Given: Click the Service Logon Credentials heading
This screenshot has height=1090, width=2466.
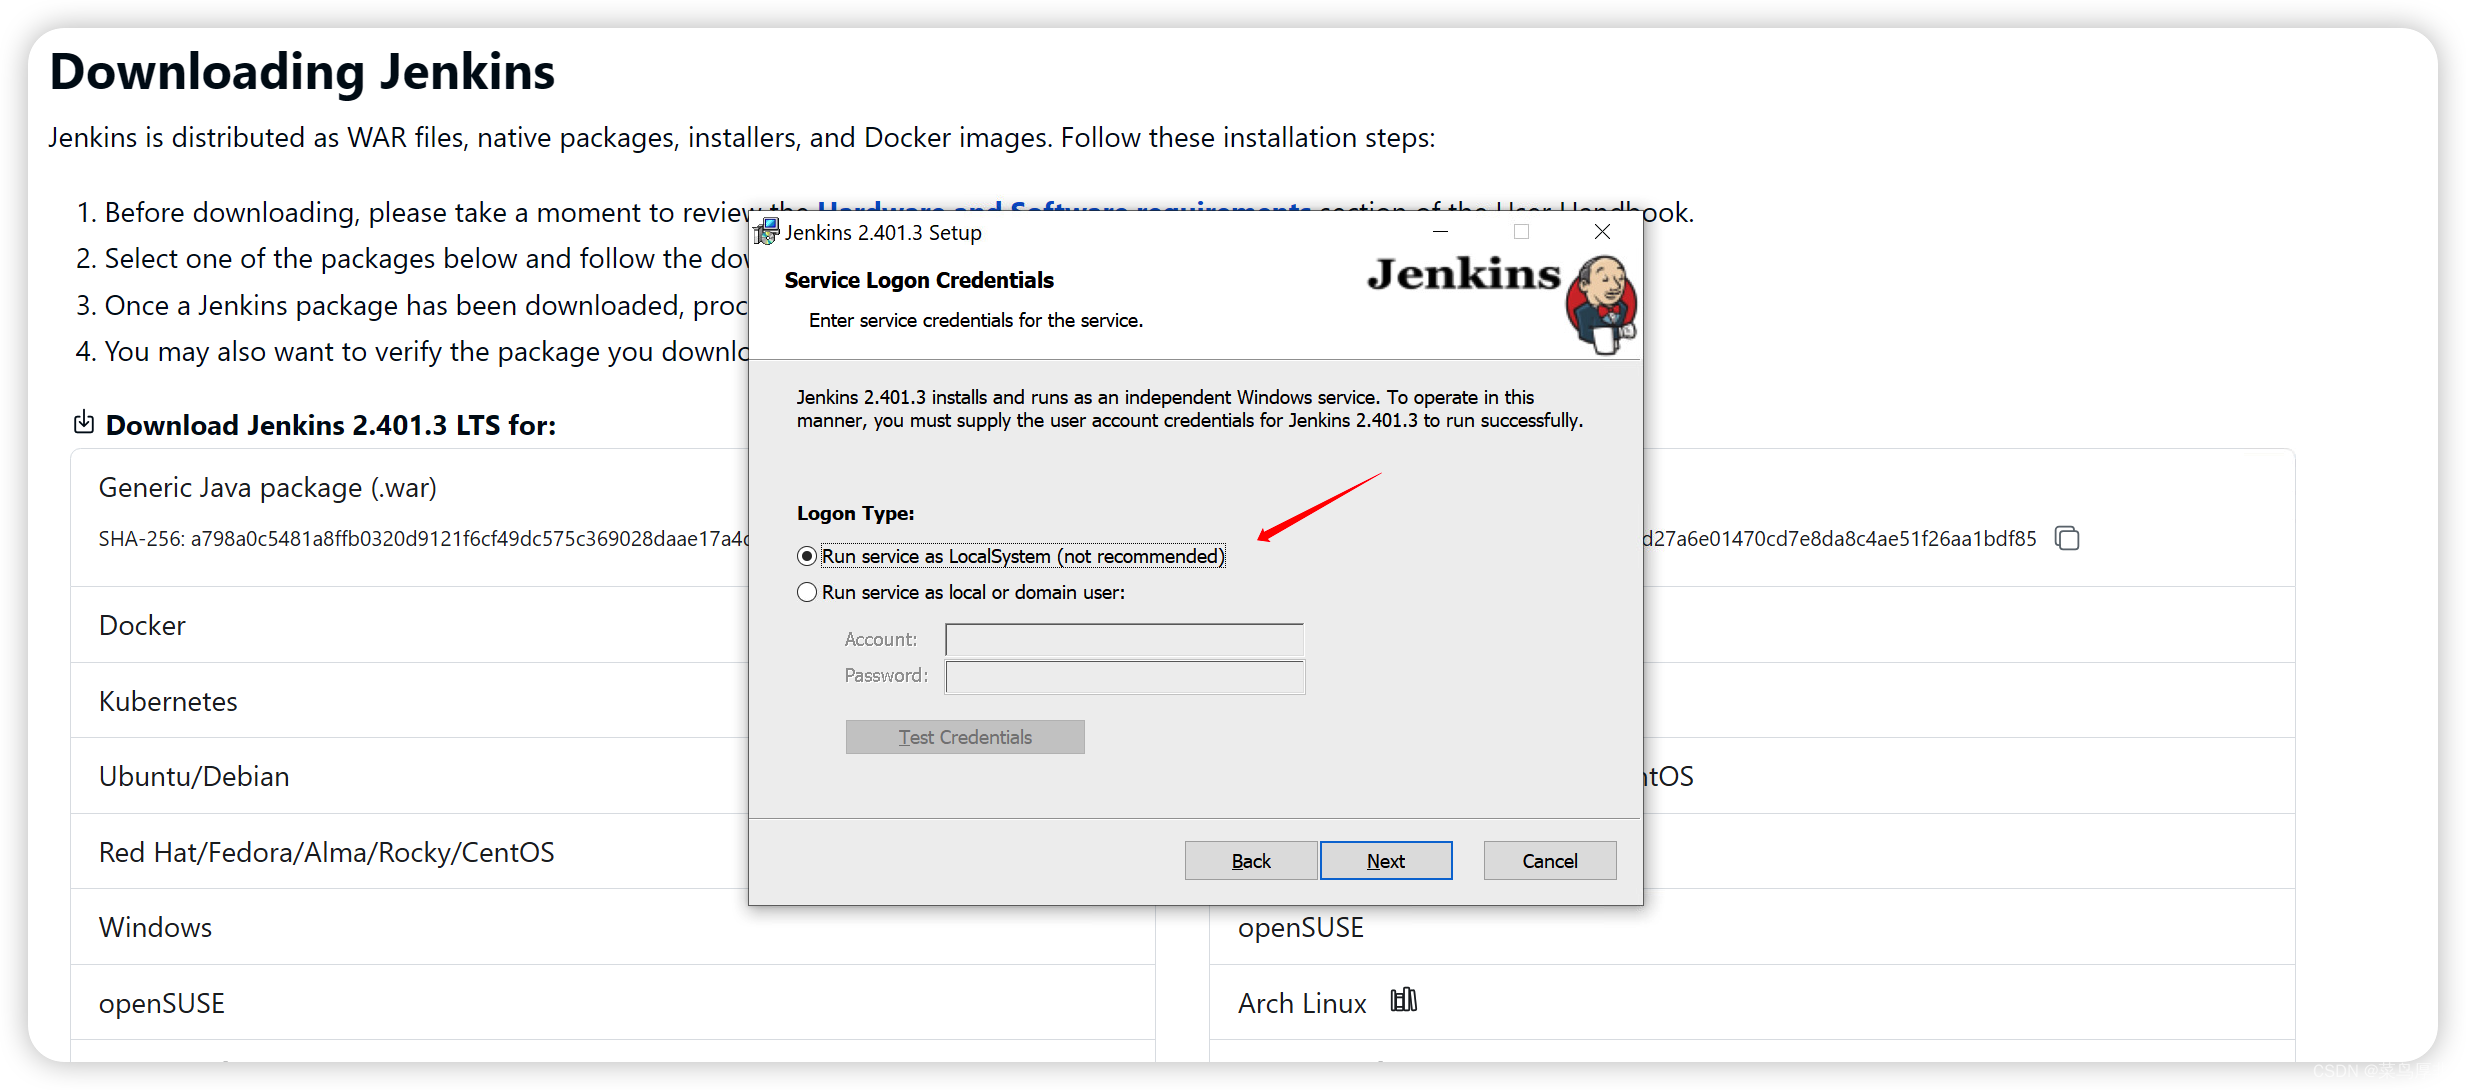Looking at the screenshot, I should click(x=919, y=280).
